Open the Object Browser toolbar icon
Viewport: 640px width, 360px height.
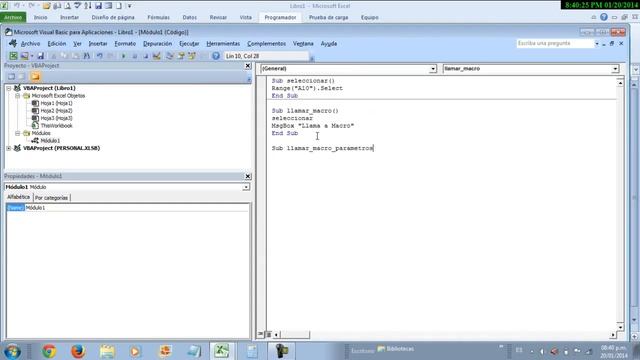pos(192,56)
